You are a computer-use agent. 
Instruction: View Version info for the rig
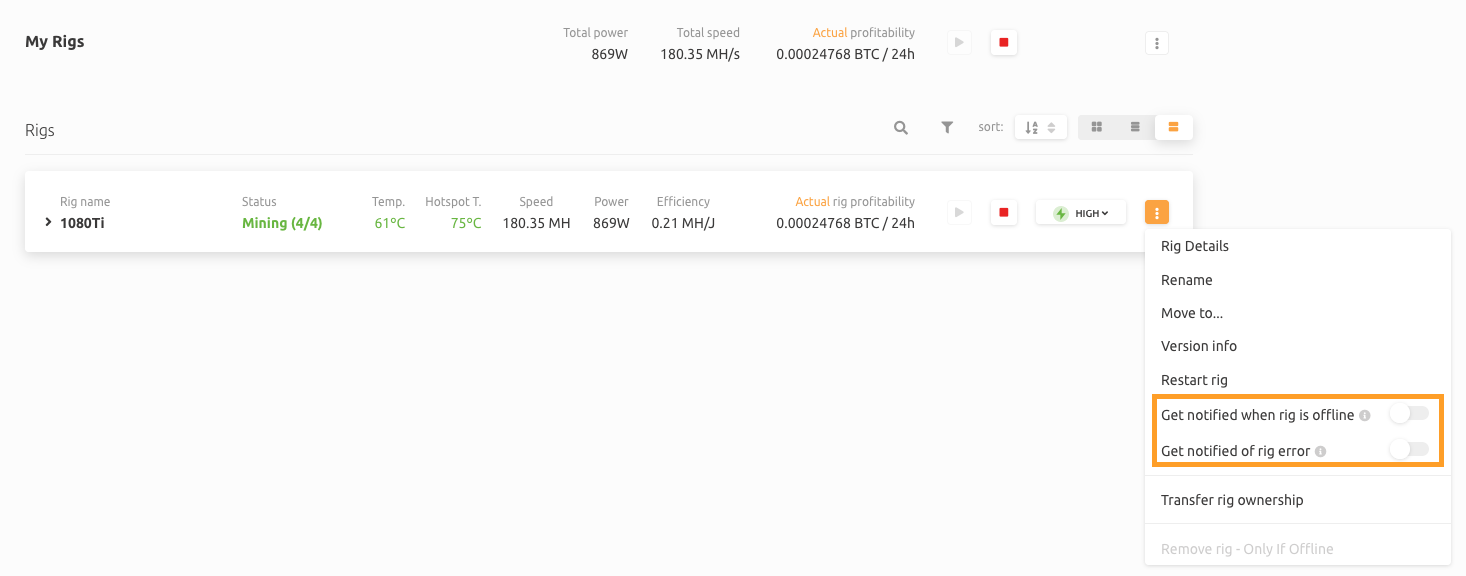[x=1198, y=345]
